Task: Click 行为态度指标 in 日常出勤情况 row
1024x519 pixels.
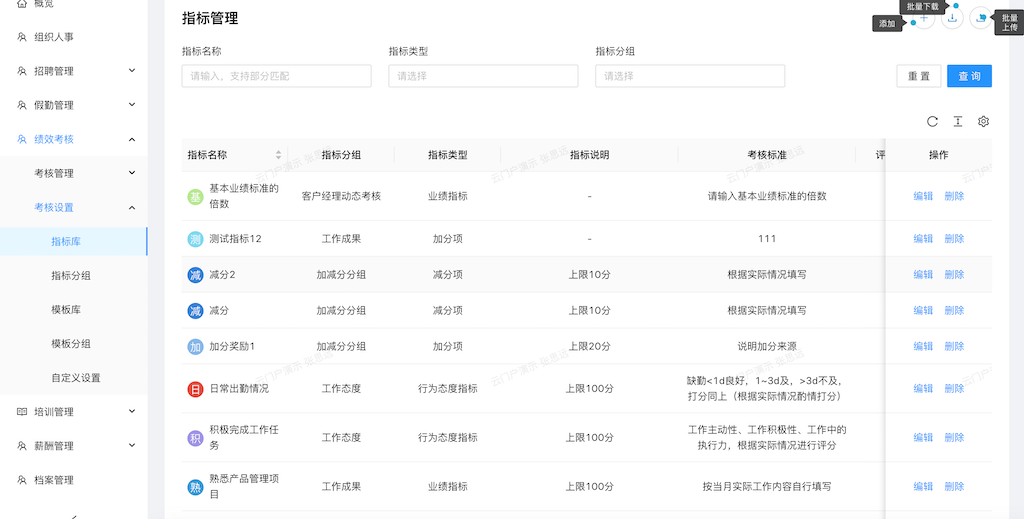Action: click(447, 389)
